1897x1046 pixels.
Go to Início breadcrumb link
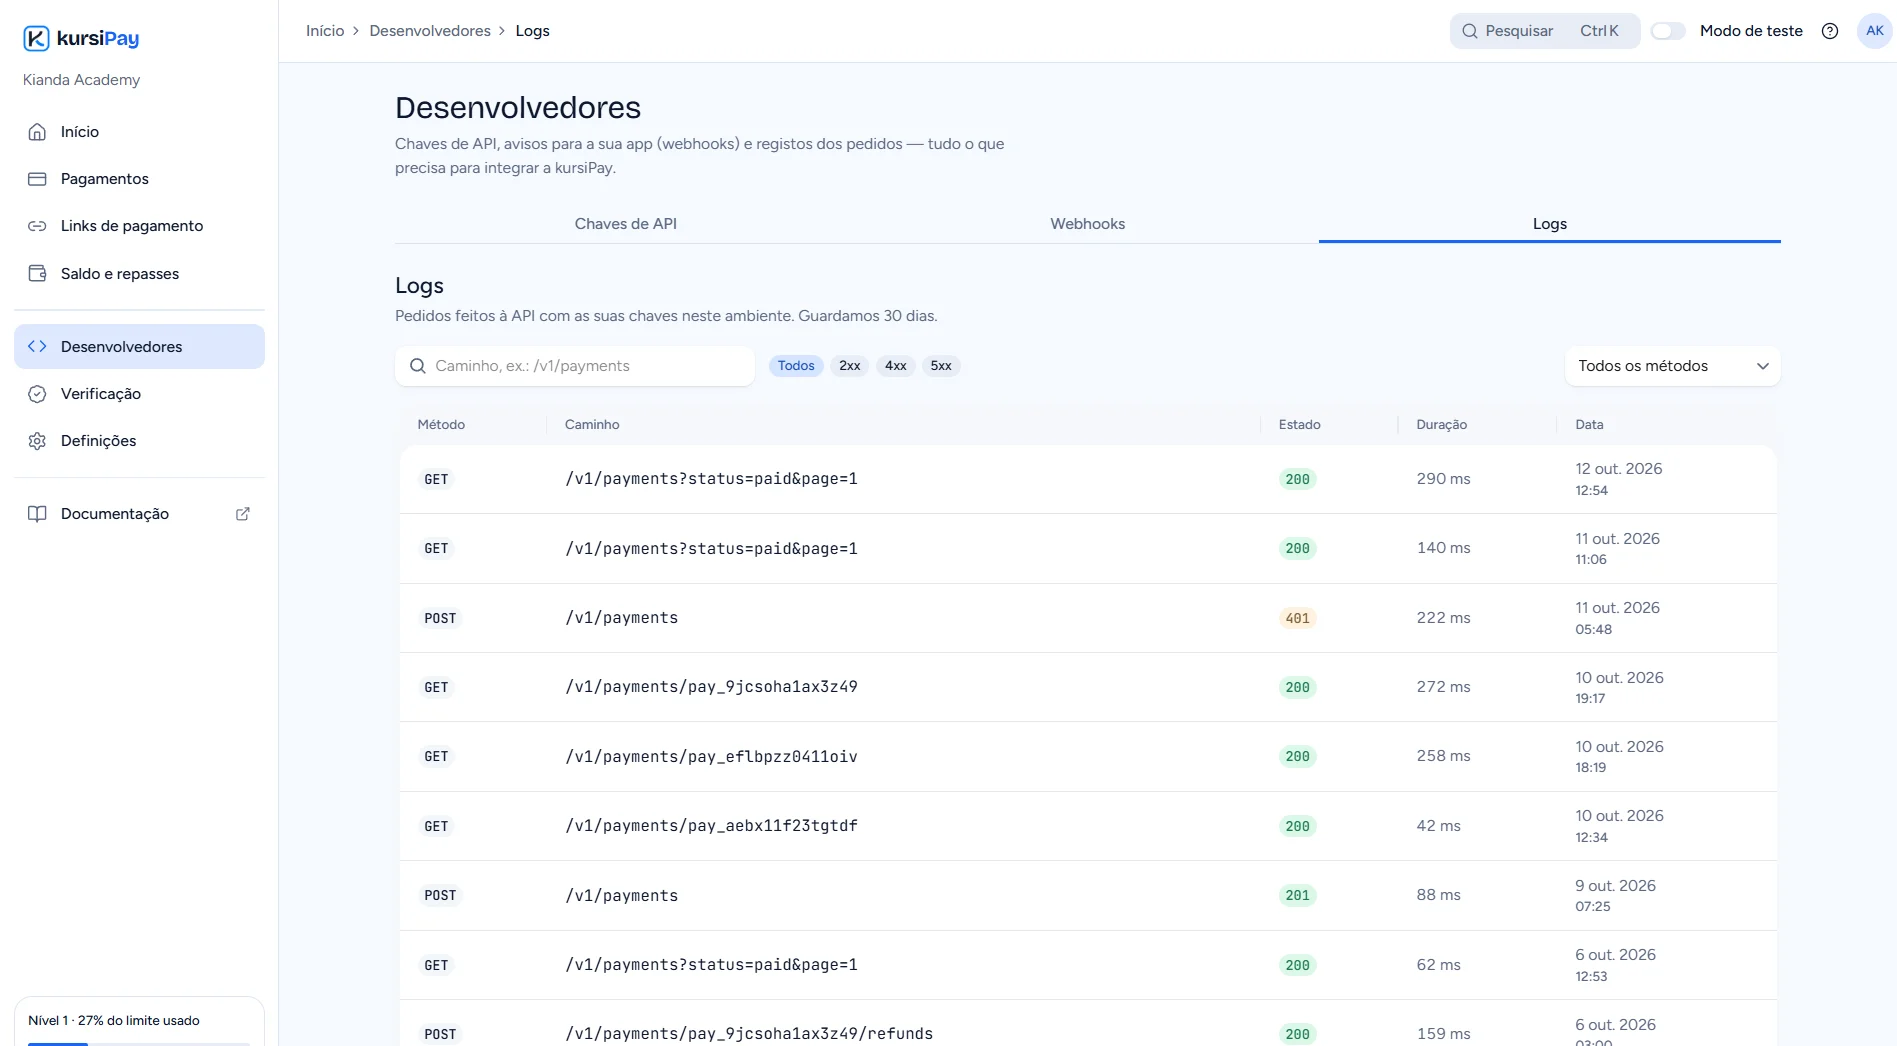(325, 31)
